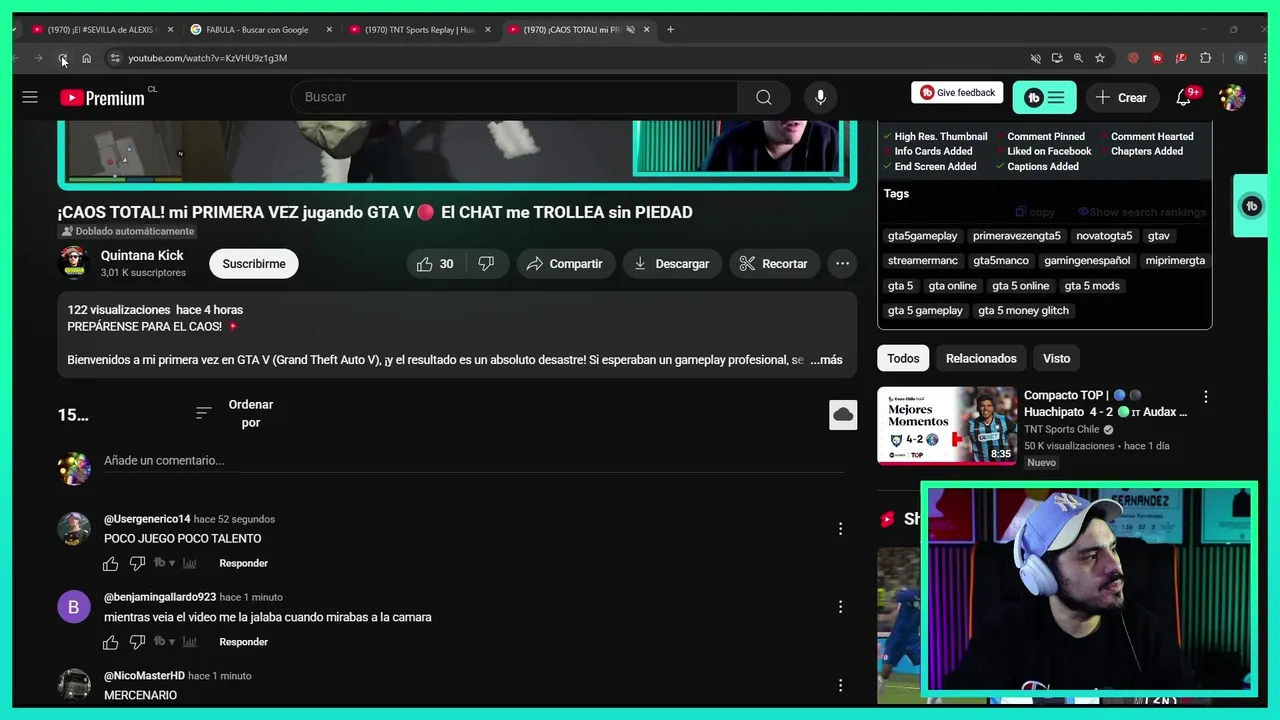1280x720 pixels.
Task: Bookmark this page with the star
Action: (1100, 58)
